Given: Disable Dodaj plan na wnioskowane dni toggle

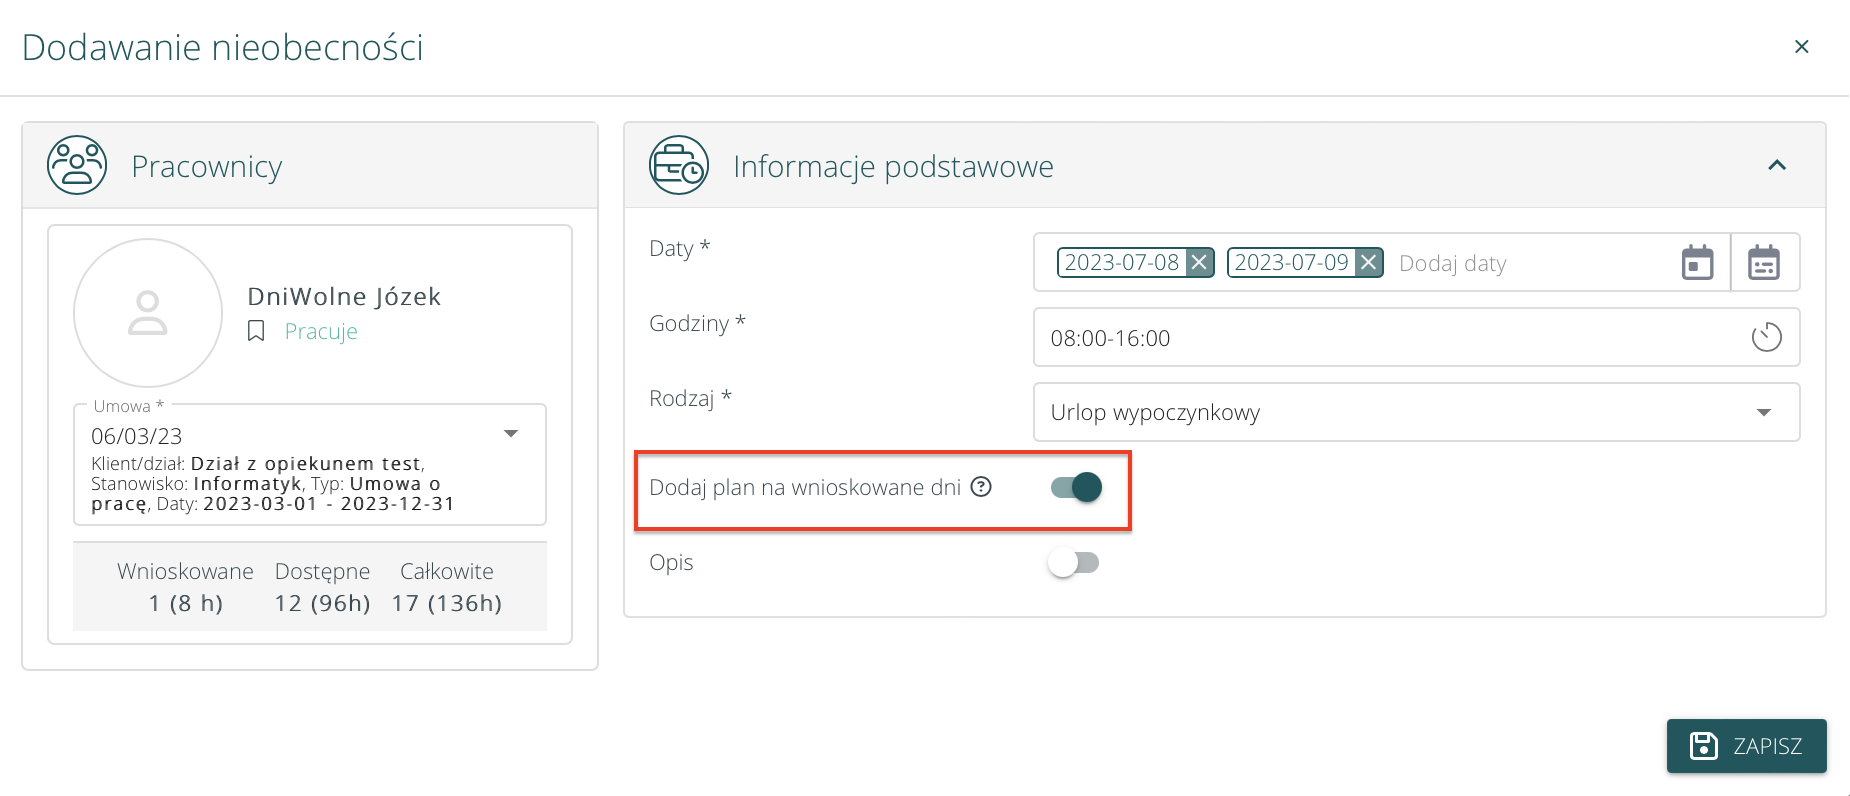Looking at the screenshot, I should tap(1076, 487).
